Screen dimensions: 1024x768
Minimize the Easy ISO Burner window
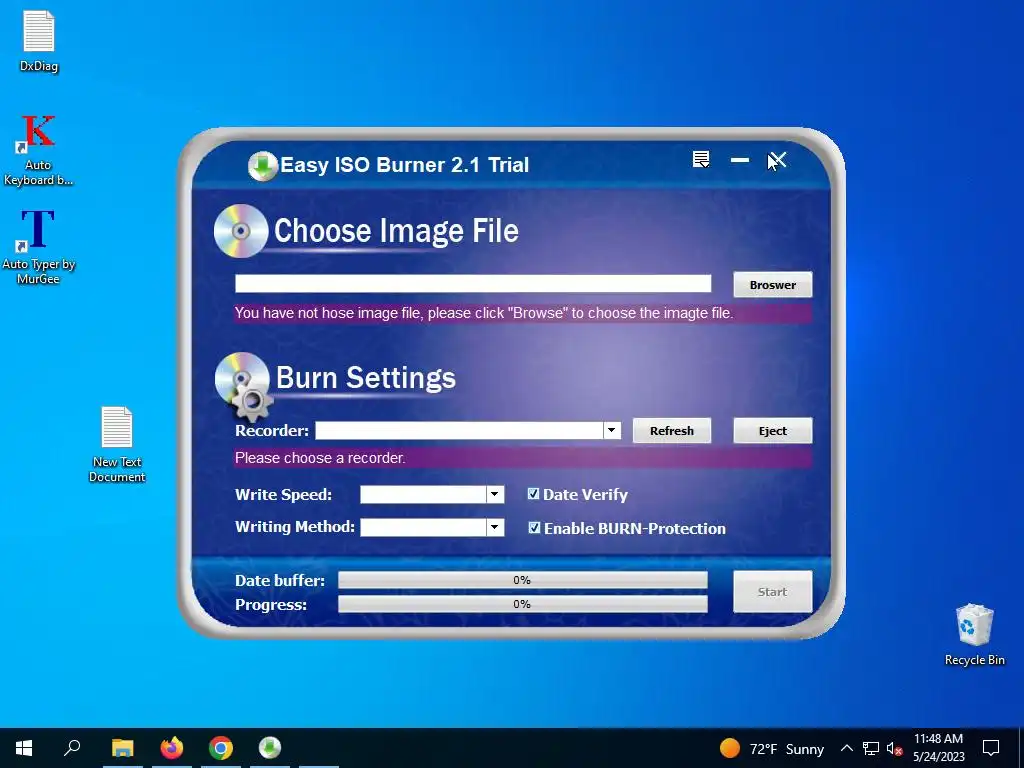coord(739,159)
